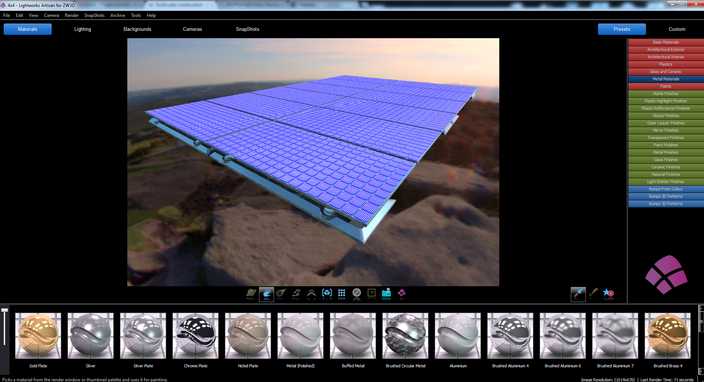The image size is (704, 382).
Task: Pick the Brushed Circular Metal thumbnail
Action: coord(405,336)
